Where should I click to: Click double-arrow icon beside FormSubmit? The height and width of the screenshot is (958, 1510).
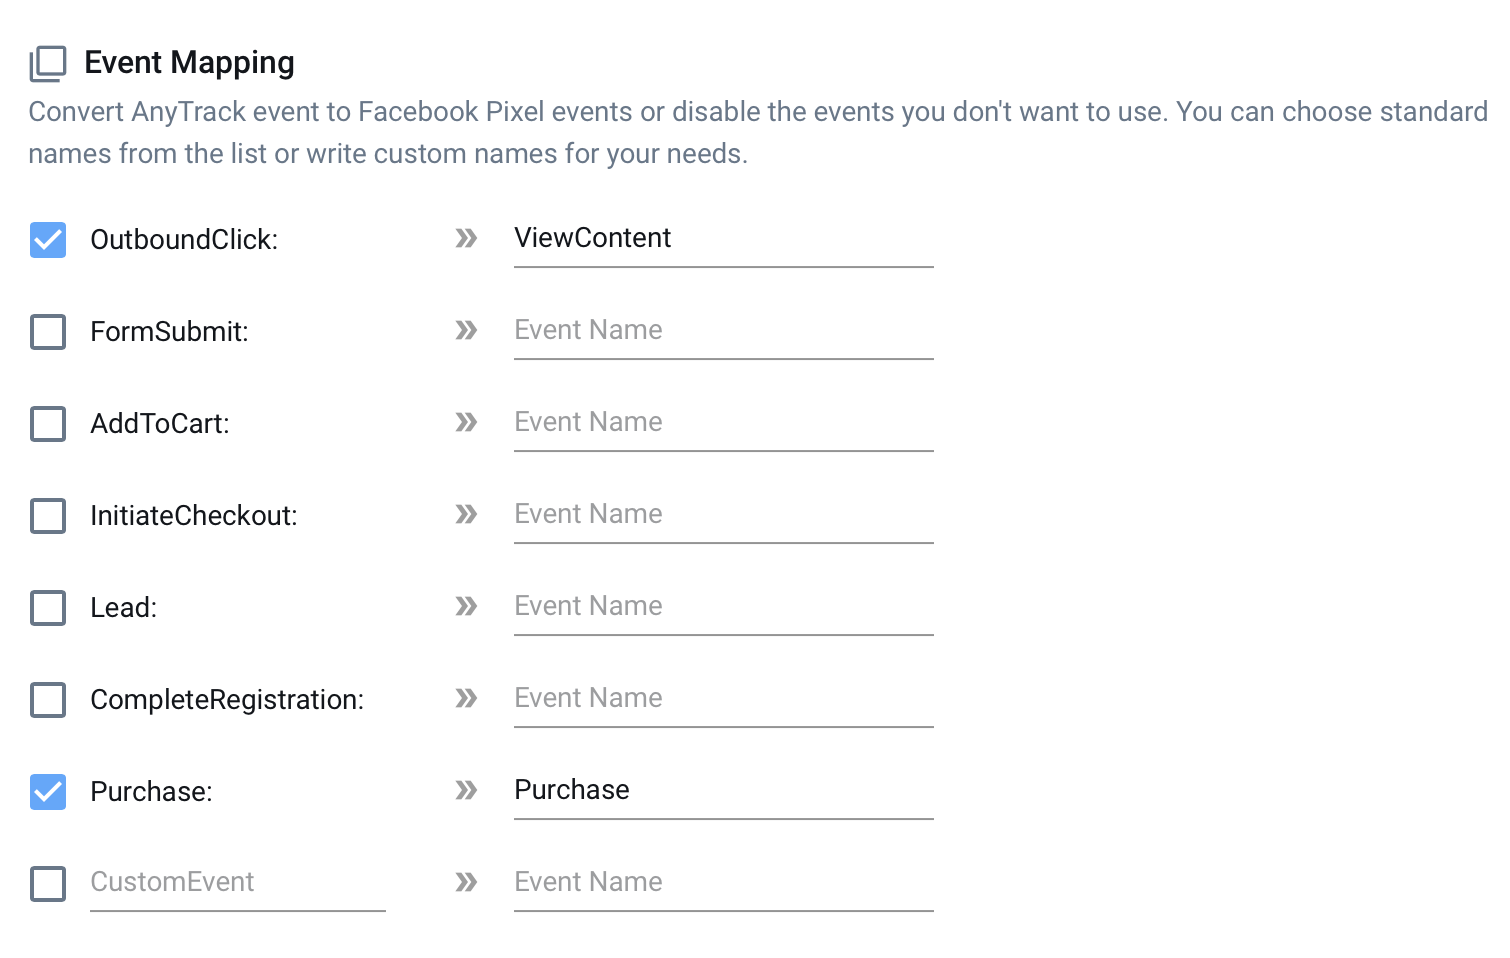click(466, 330)
